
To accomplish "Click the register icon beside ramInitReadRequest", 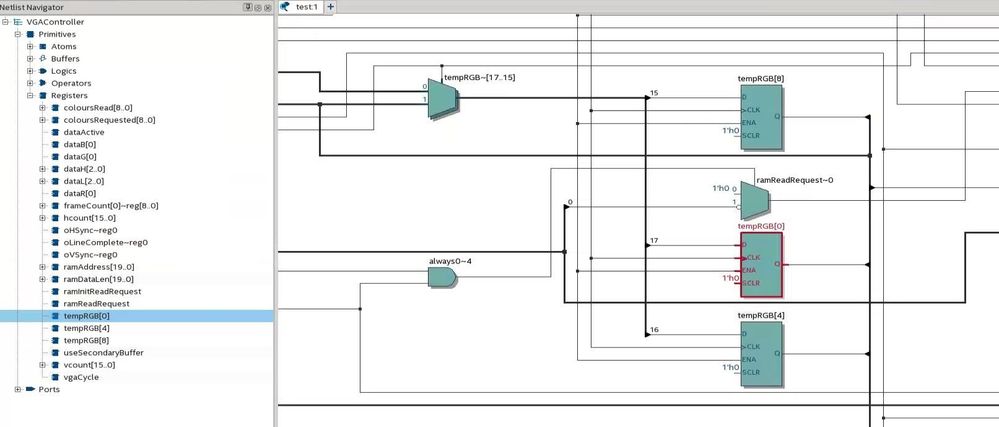I will [55, 291].
